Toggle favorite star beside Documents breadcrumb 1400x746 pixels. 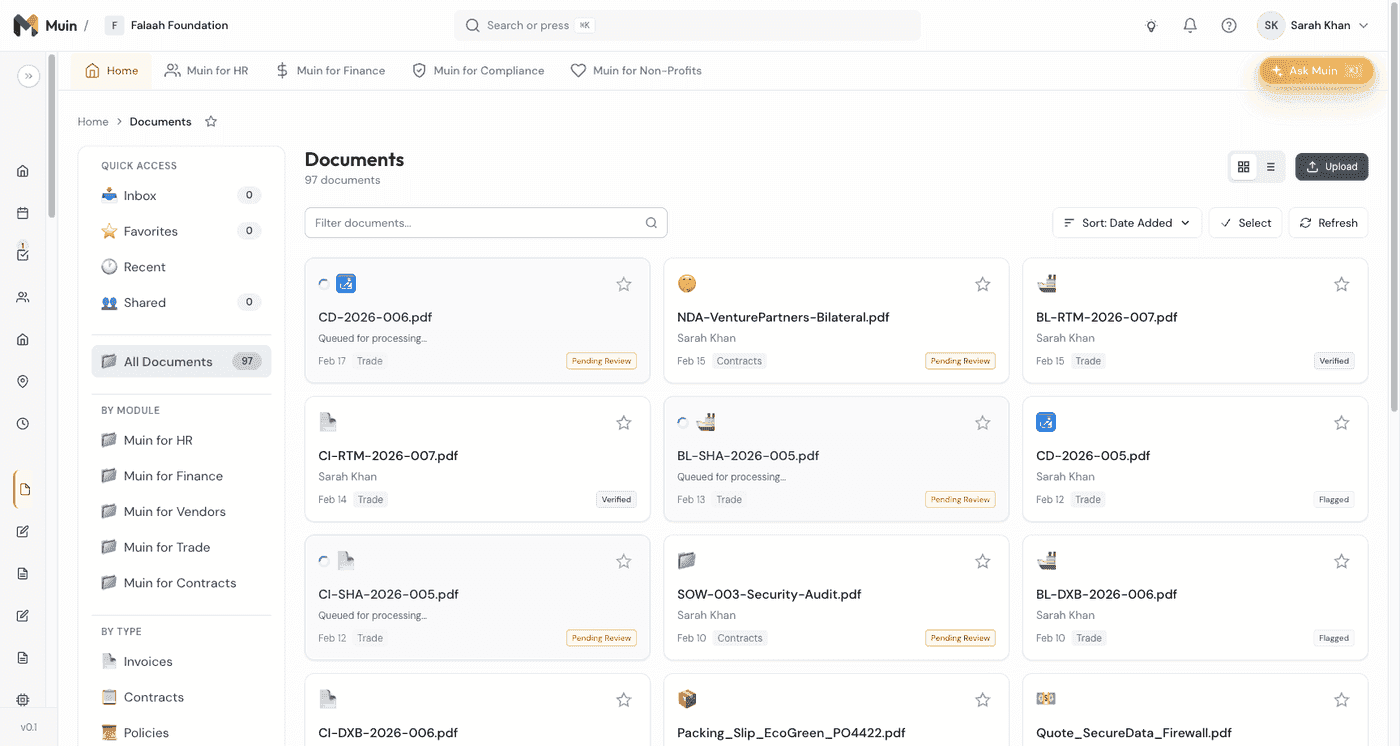211,122
